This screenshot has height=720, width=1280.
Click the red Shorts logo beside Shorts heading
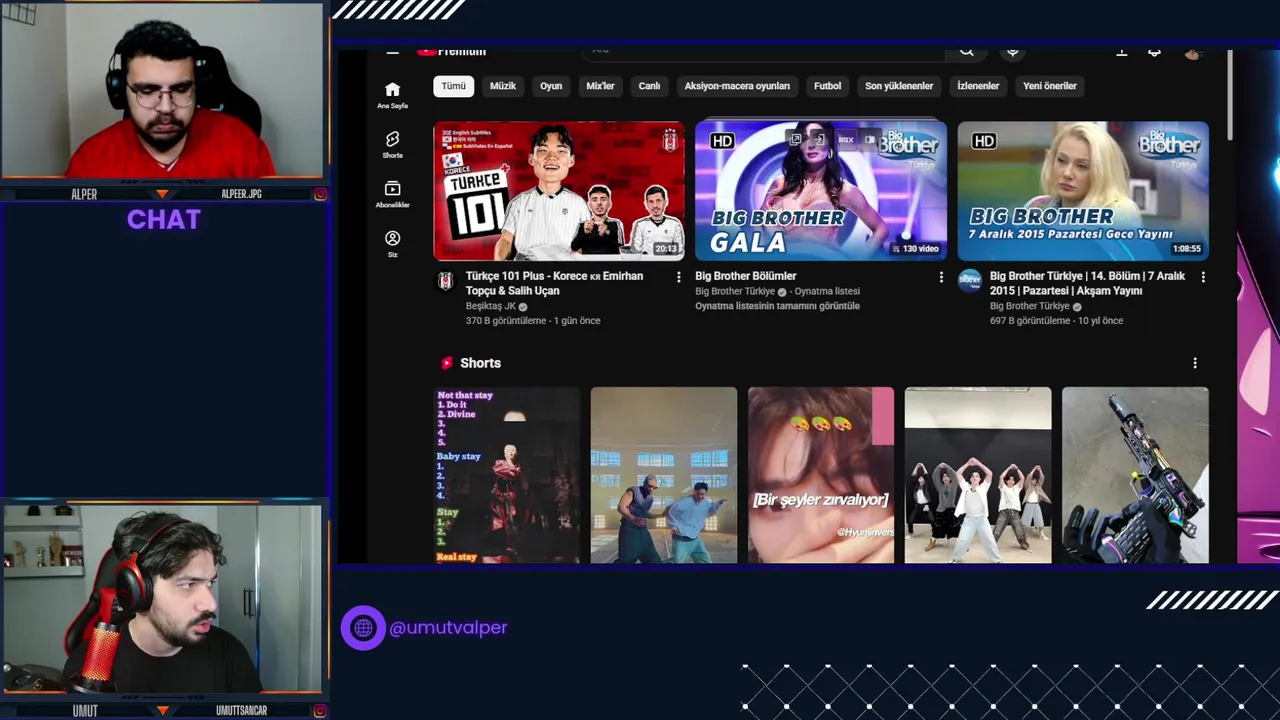click(x=447, y=363)
